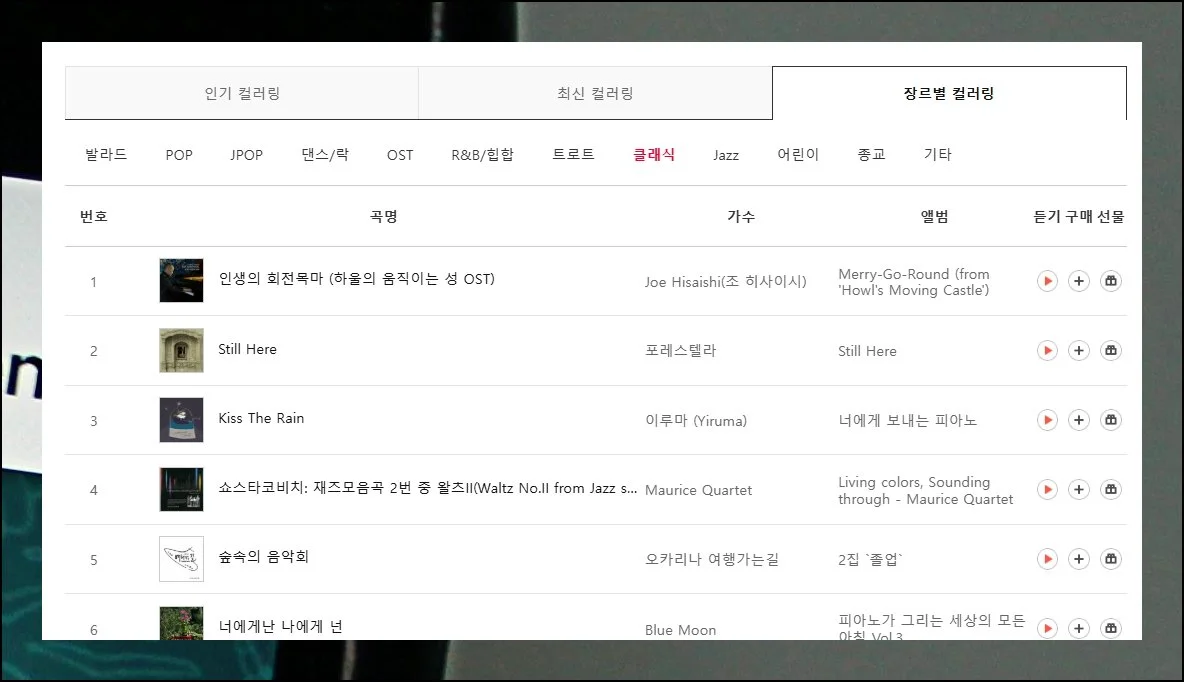The width and height of the screenshot is (1184, 682).
Task: Send 숲속의 음악회 as a gift
Action: tap(1110, 559)
